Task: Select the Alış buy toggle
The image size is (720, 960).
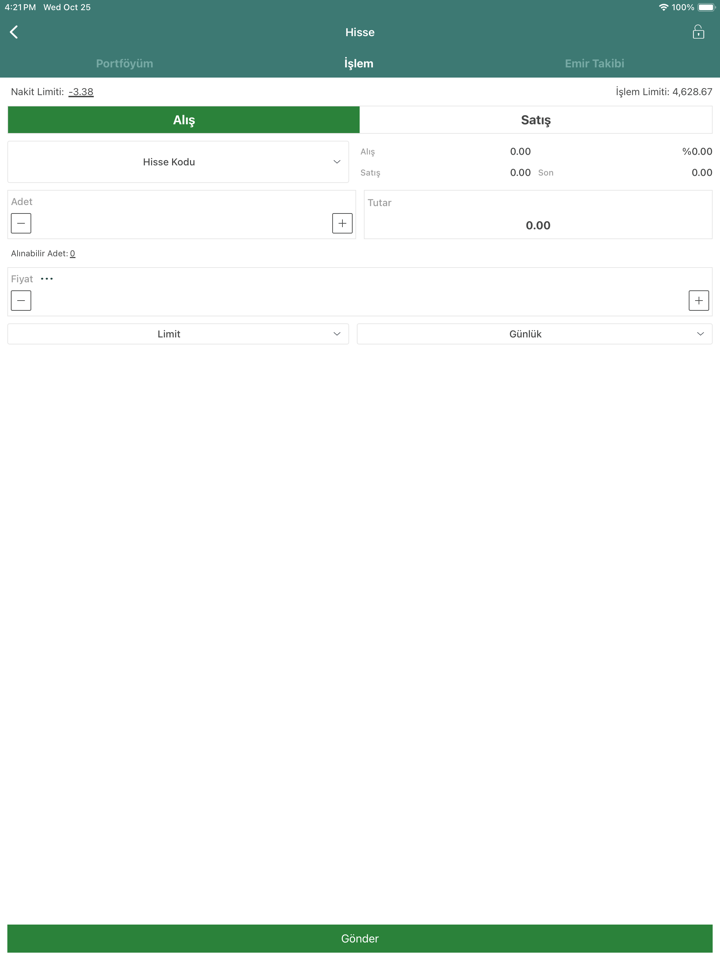Action: [184, 120]
